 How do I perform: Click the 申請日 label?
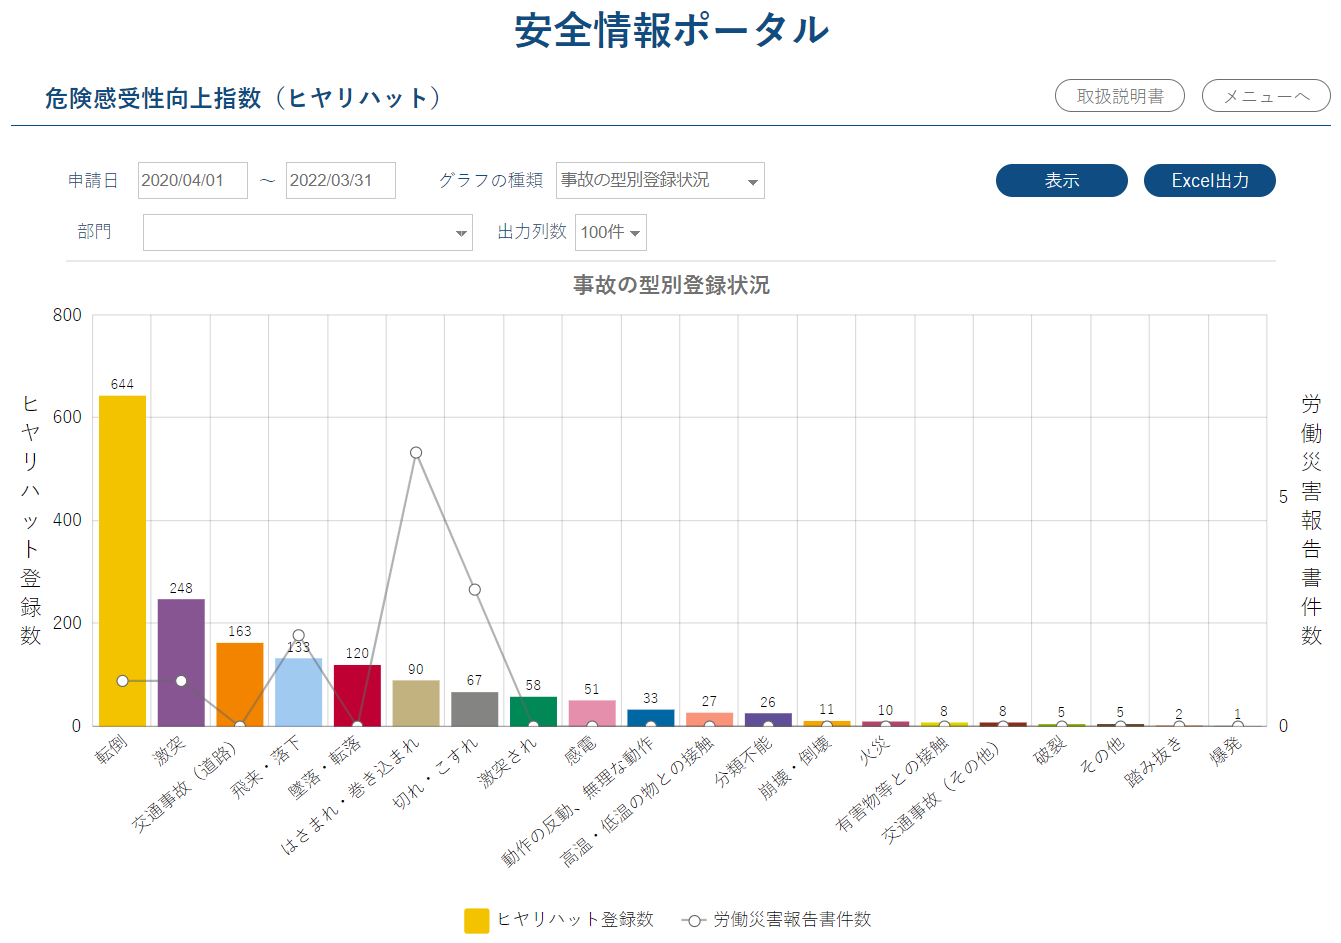pyautogui.click(x=92, y=181)
